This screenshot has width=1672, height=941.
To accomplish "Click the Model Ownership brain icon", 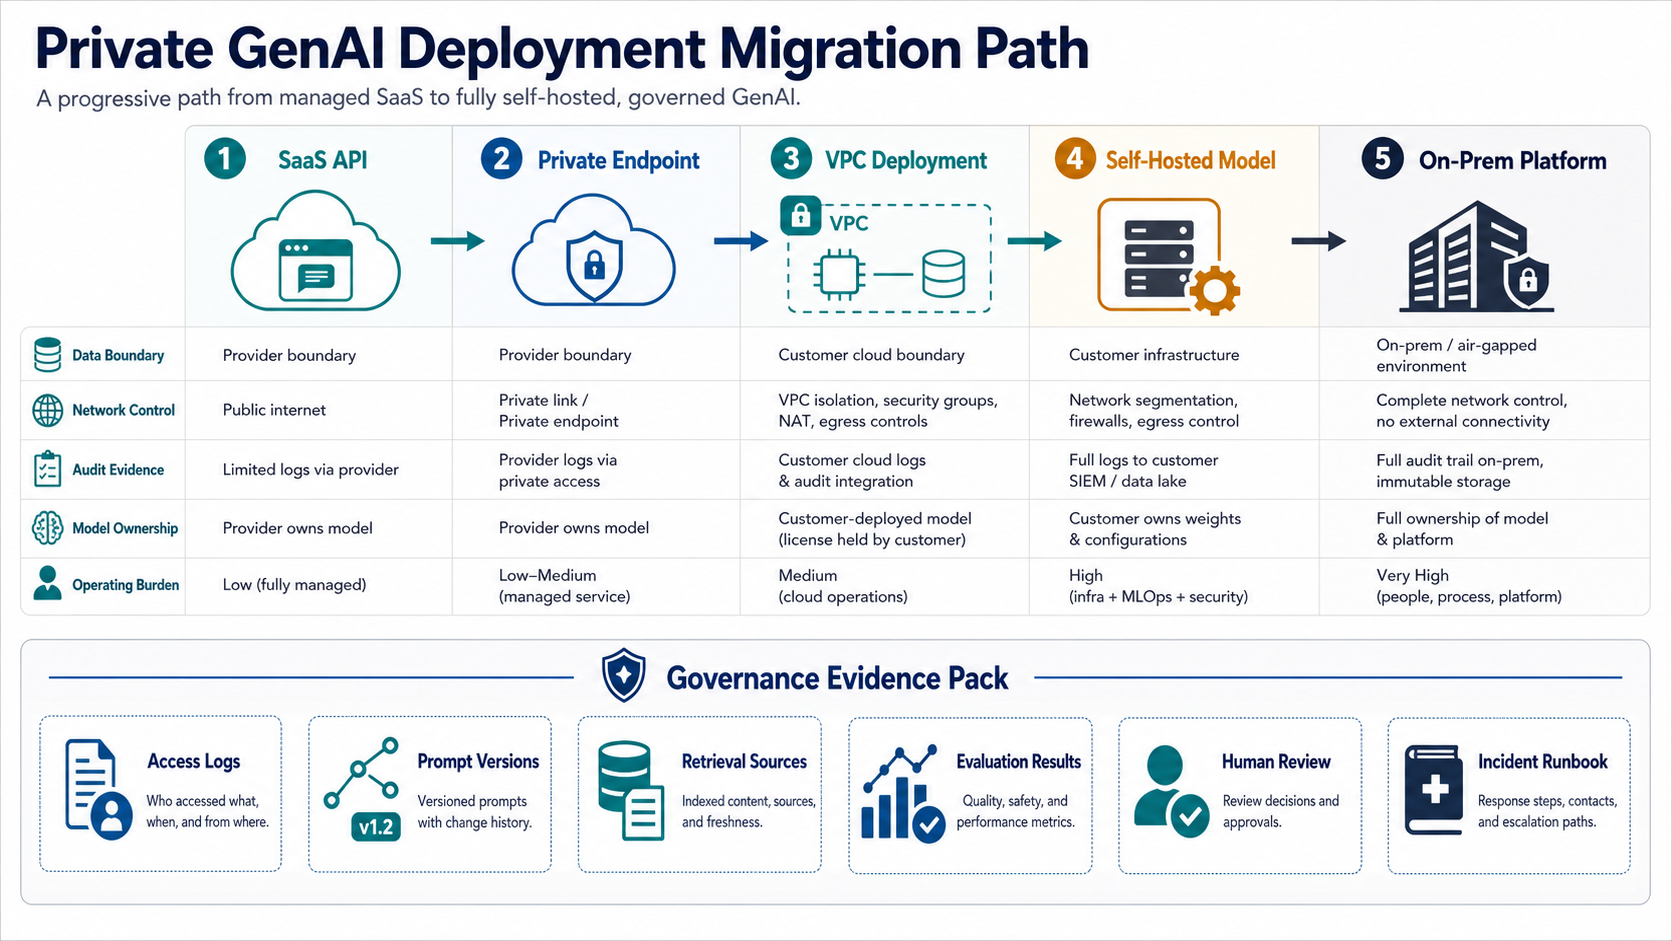I will point(47,528).
